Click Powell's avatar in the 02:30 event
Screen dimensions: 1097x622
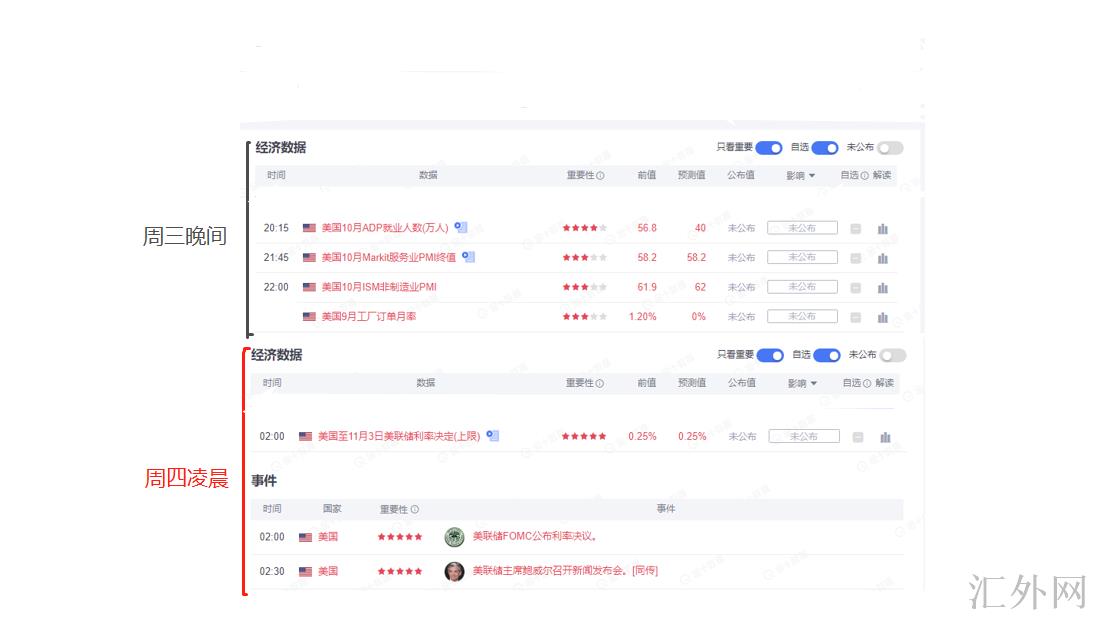[x=455, y=572]
